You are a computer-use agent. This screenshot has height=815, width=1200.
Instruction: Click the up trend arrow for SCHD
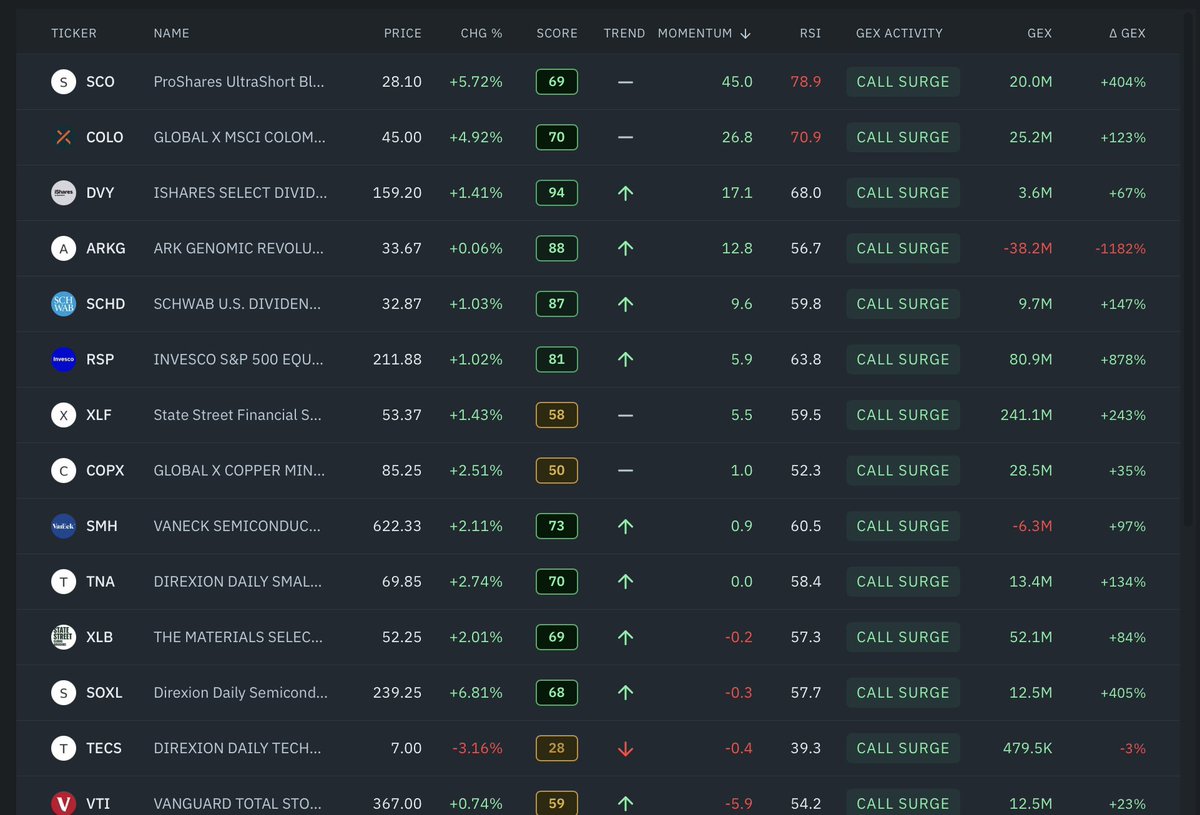coord(625,304)
